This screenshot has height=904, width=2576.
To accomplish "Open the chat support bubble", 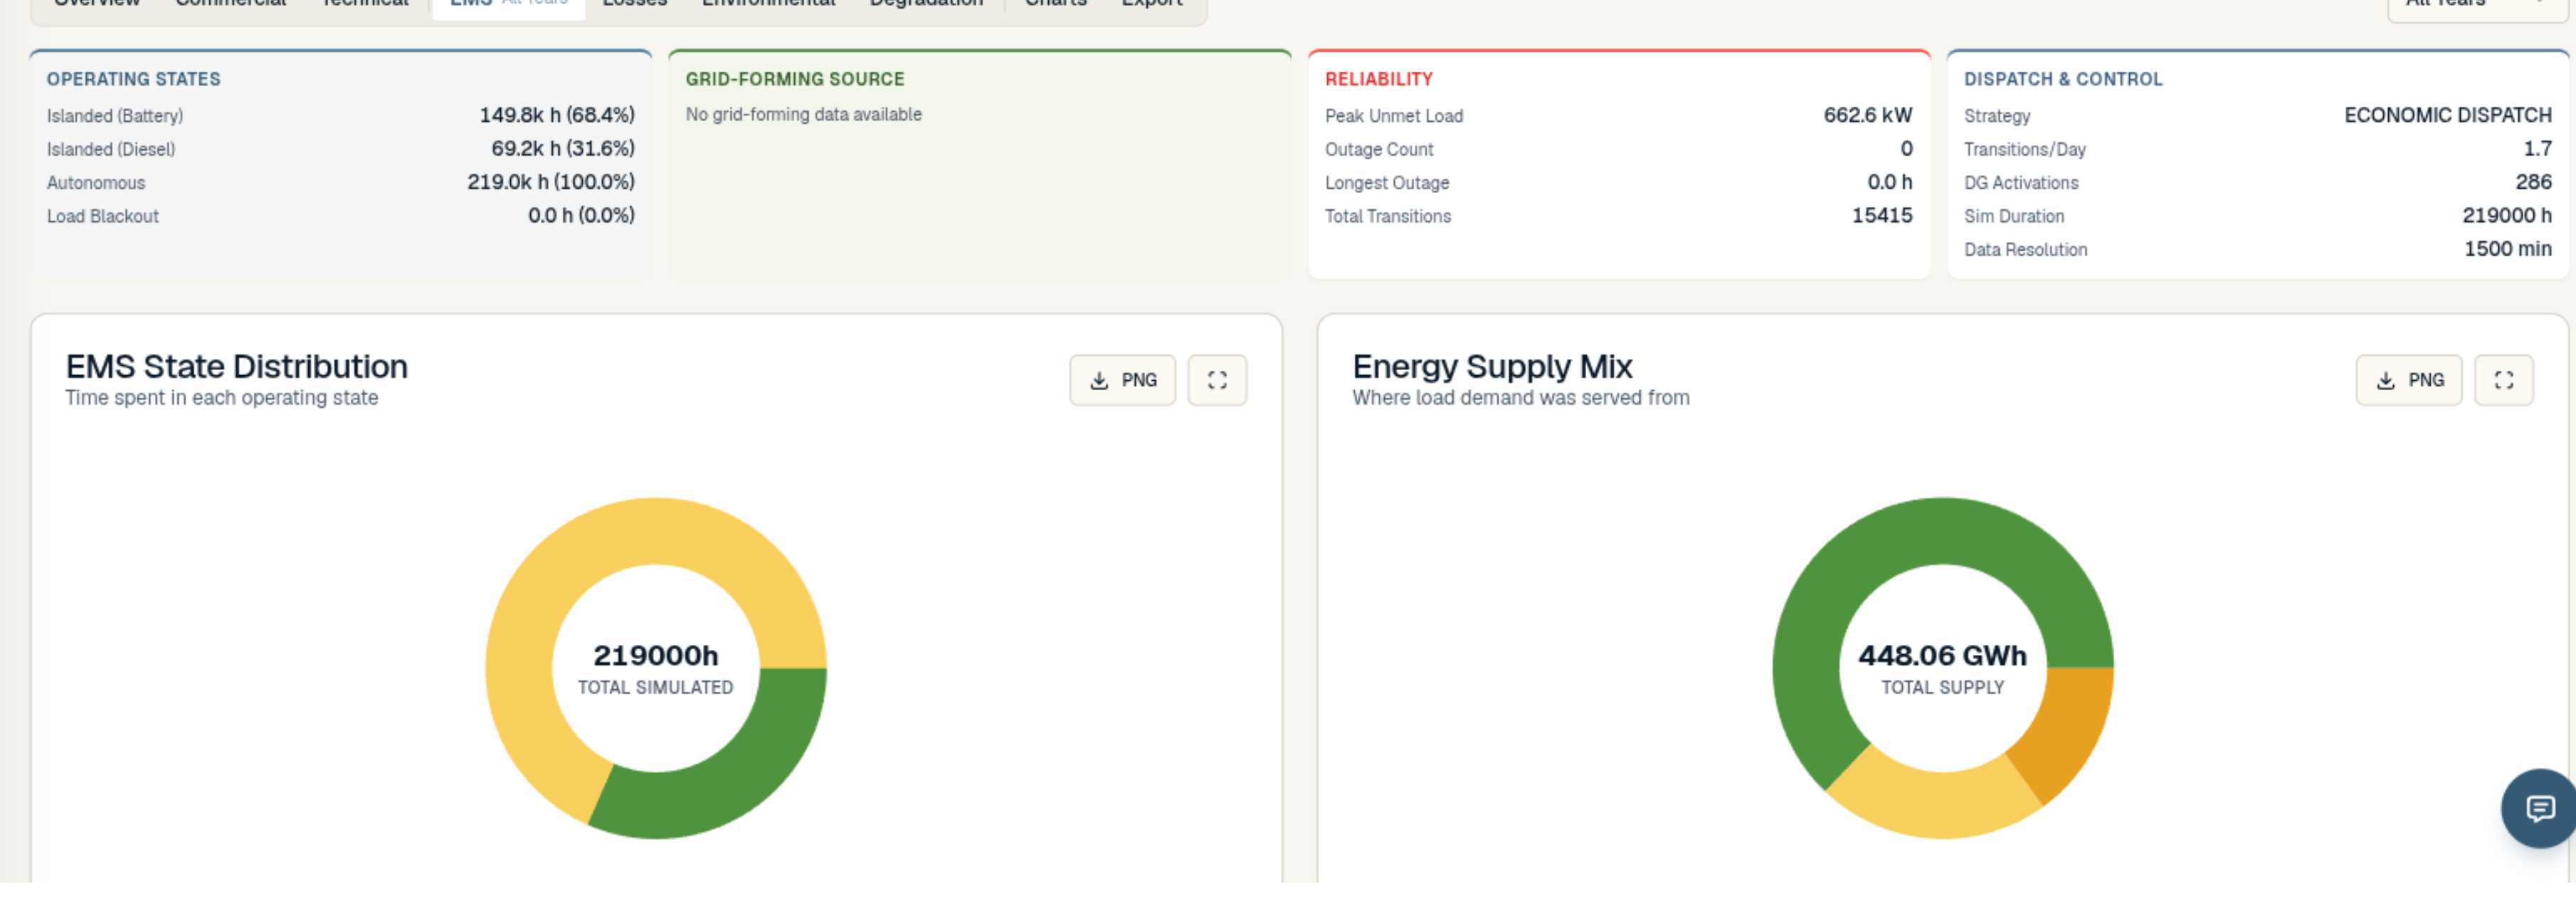I will tap(2540, 808).
